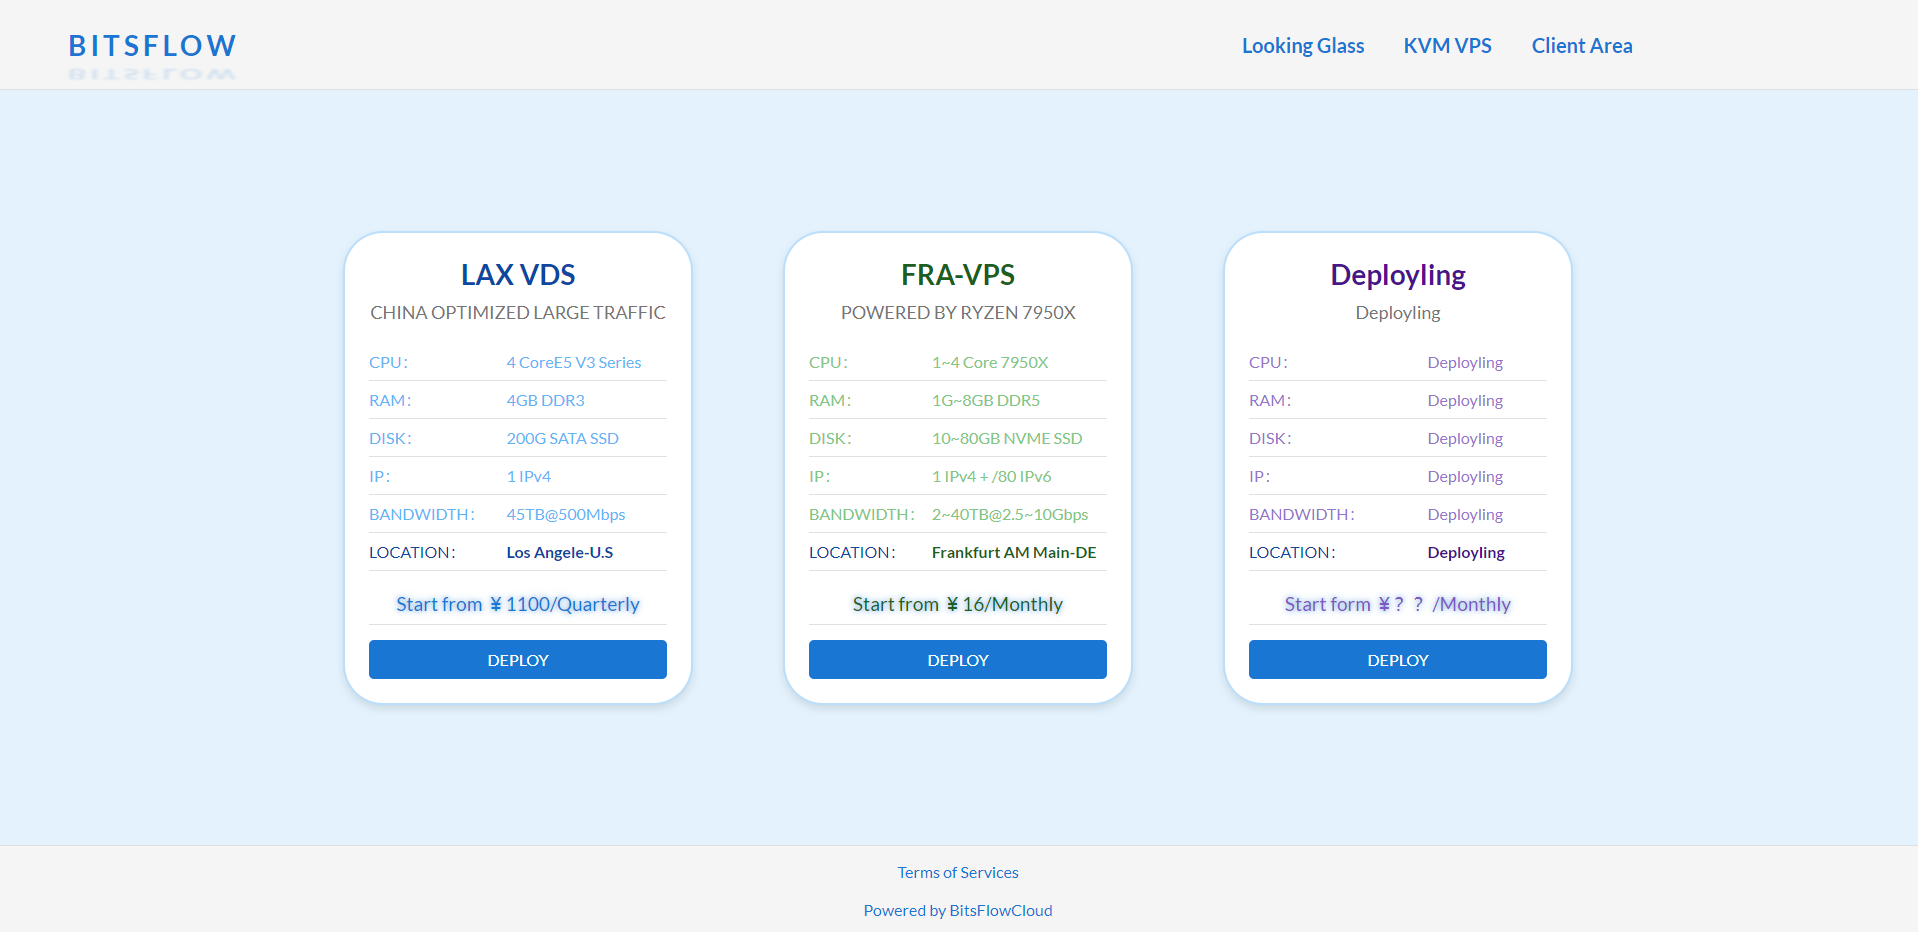Go to KVM VPS in navigation
1919x932 pixels.
pos(1446,46)
